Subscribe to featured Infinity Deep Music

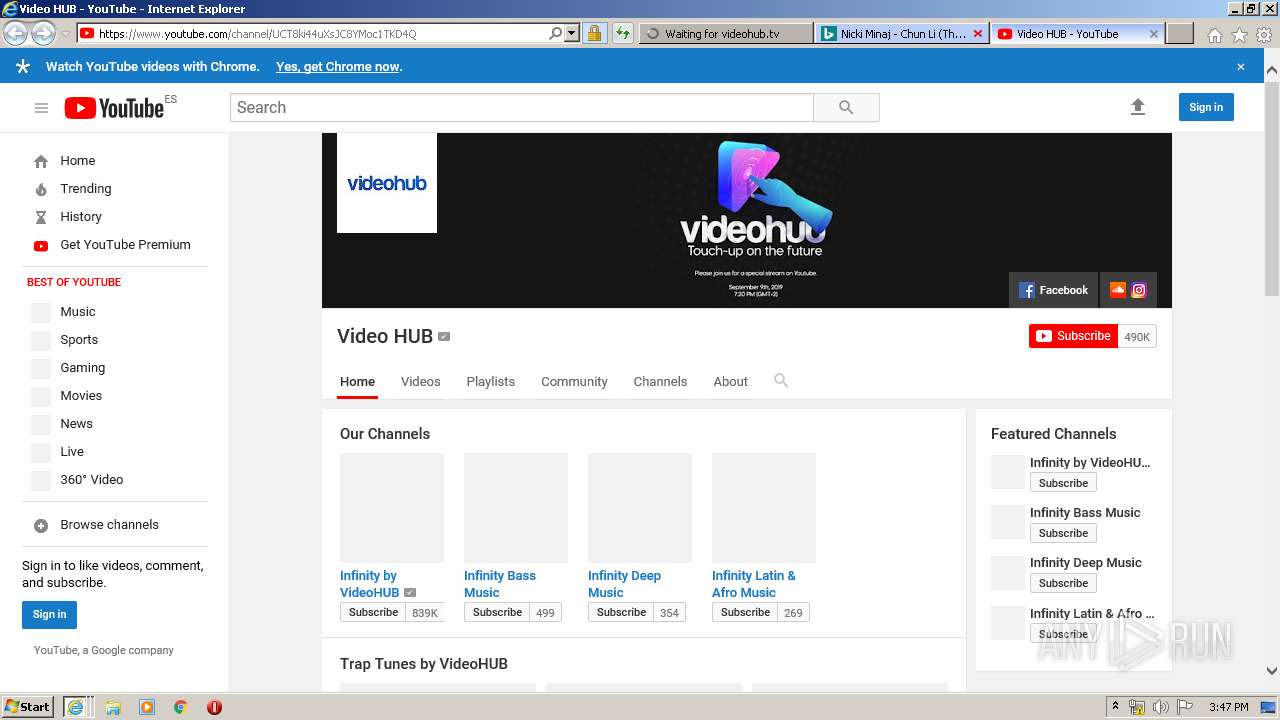pos(1063,583)
